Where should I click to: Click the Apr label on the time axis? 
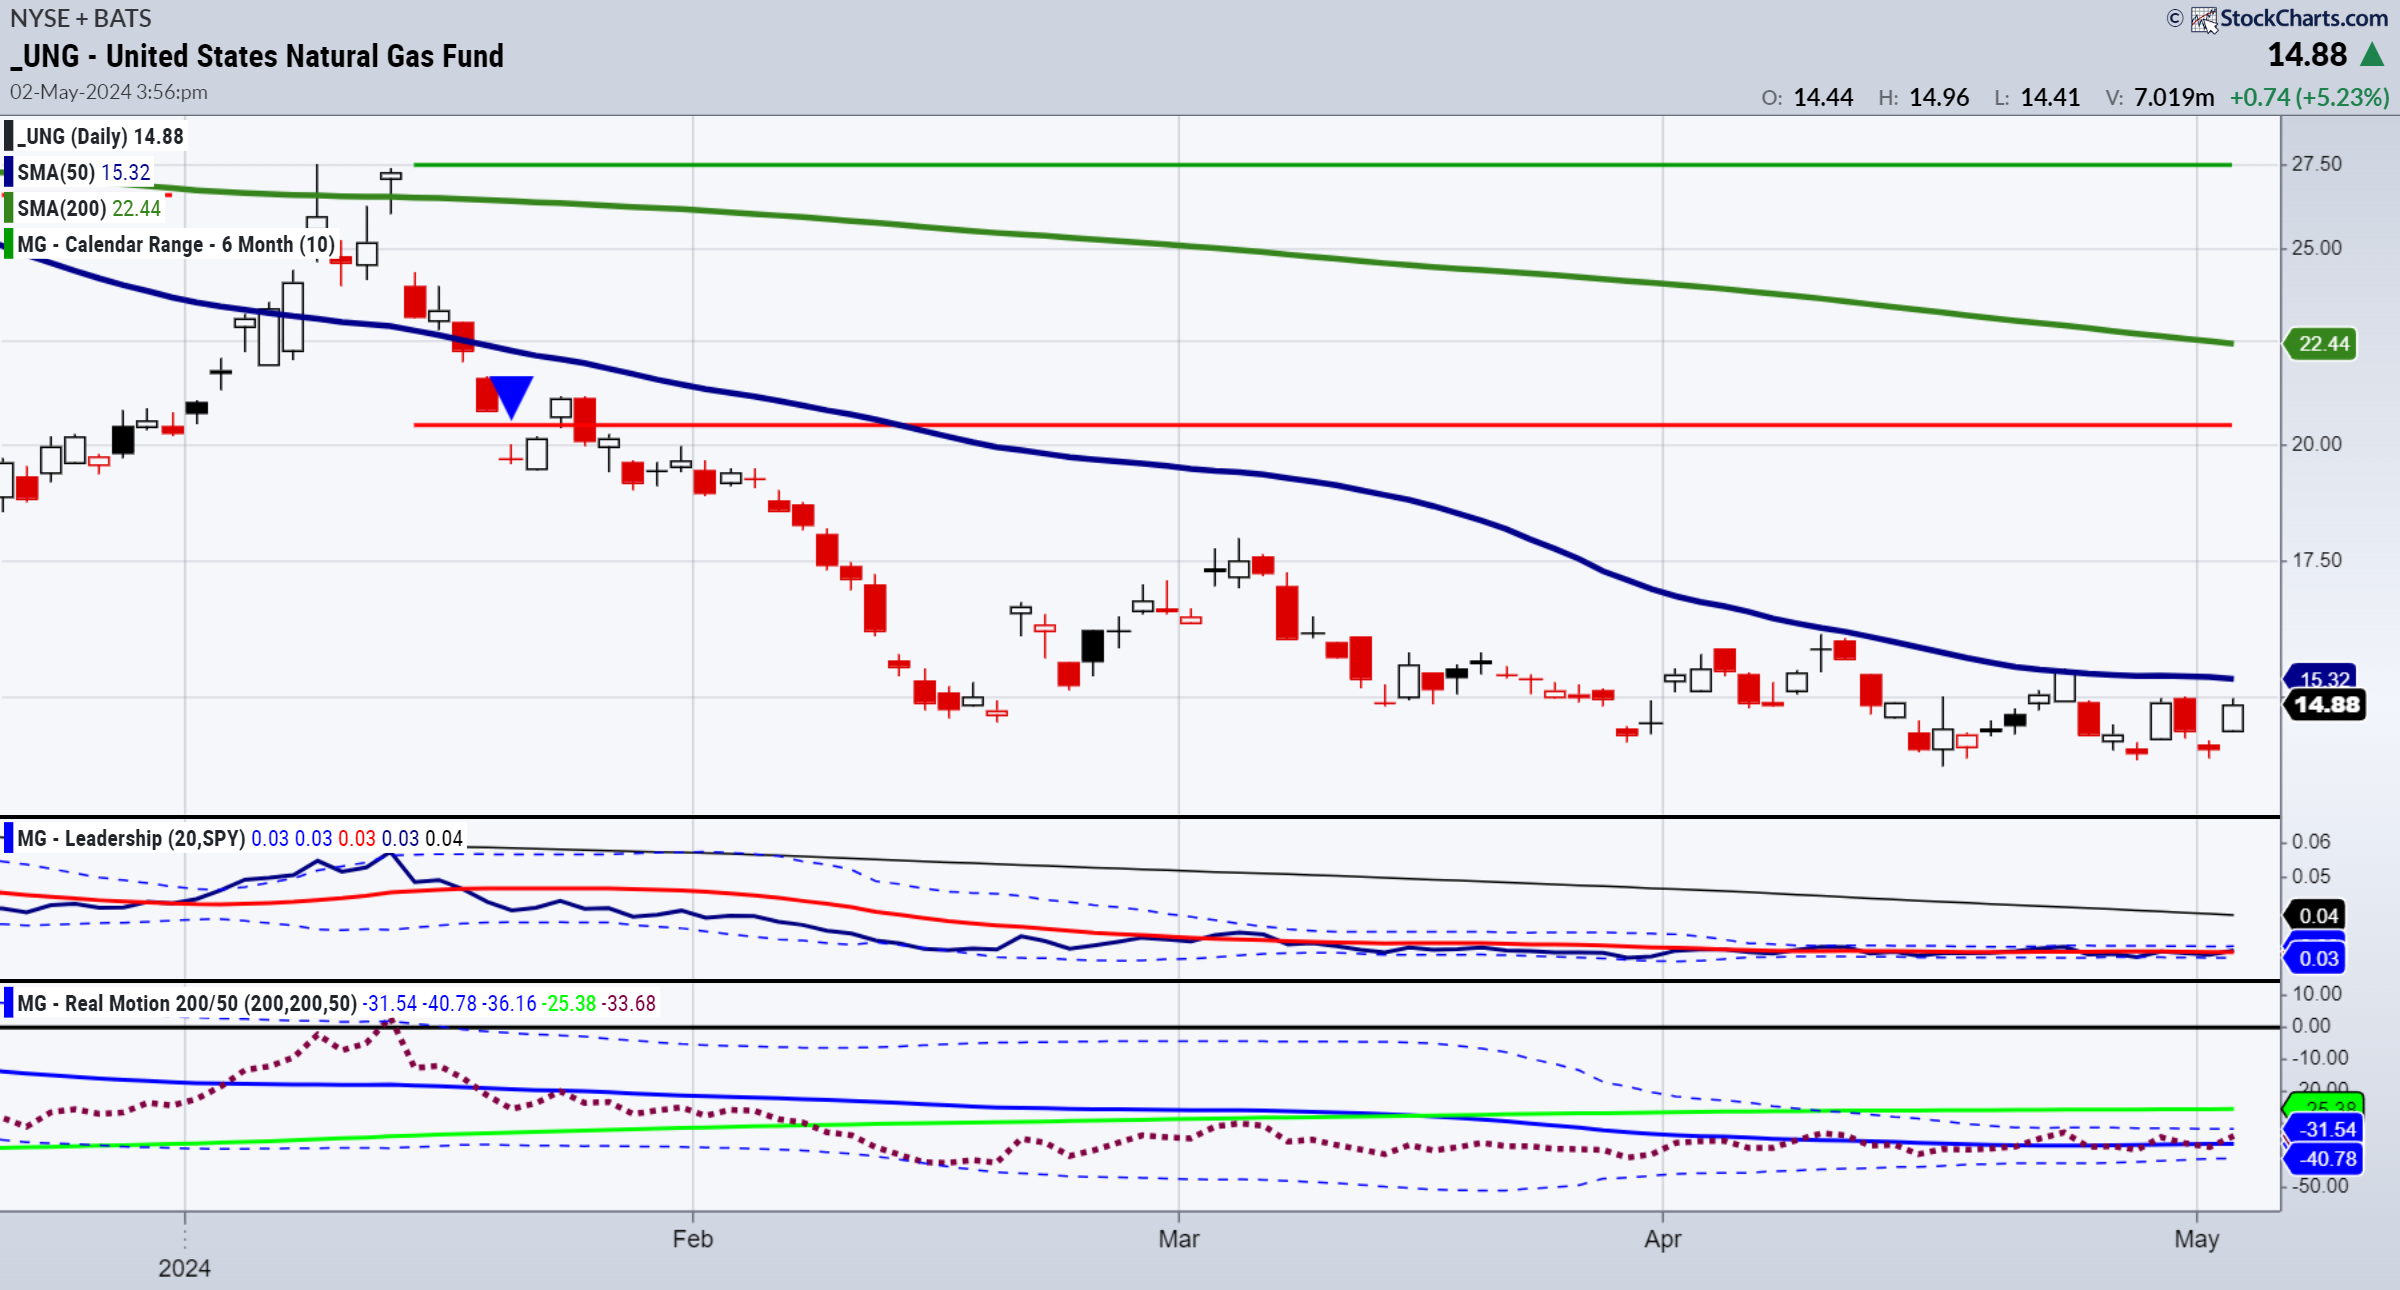point(1663,1240)
